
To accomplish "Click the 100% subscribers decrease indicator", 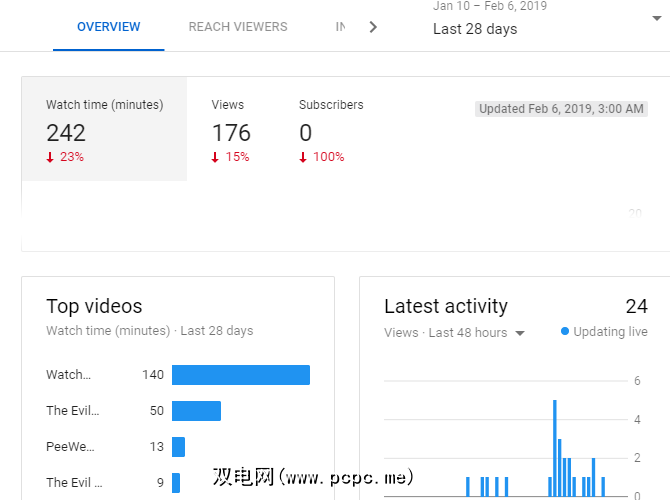I will pos(322,157).
